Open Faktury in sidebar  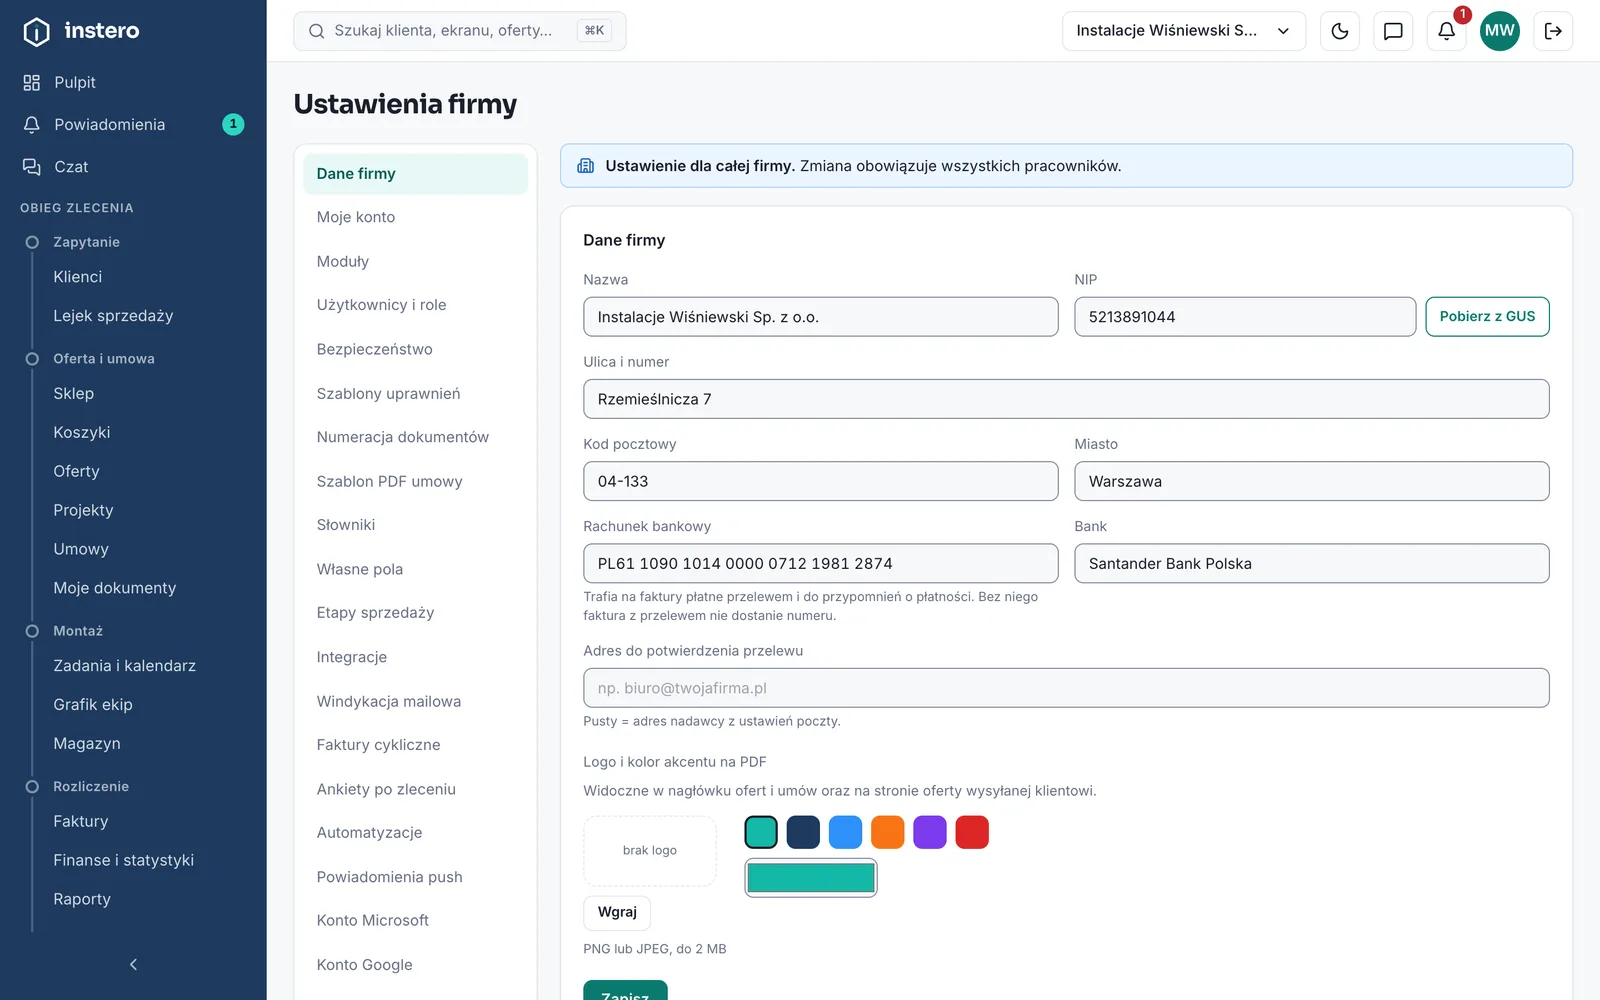[81, 821]
